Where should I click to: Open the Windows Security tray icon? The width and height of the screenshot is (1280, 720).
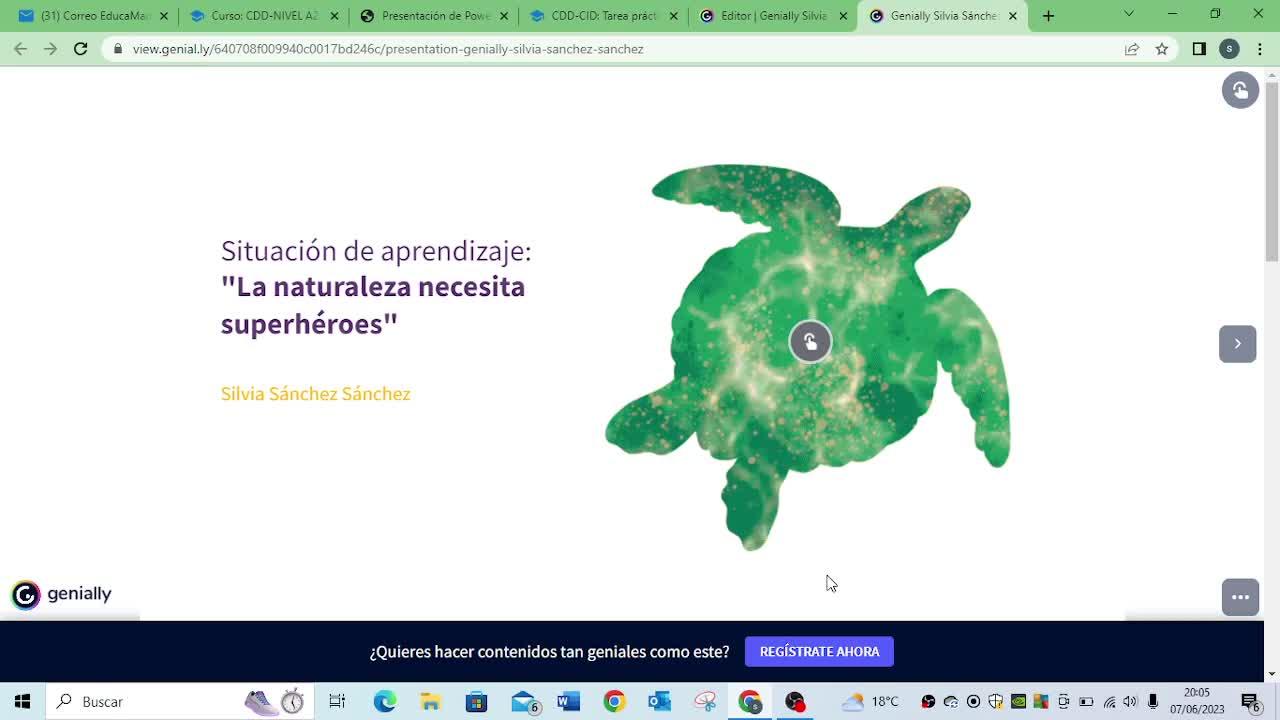coord(996,702)
